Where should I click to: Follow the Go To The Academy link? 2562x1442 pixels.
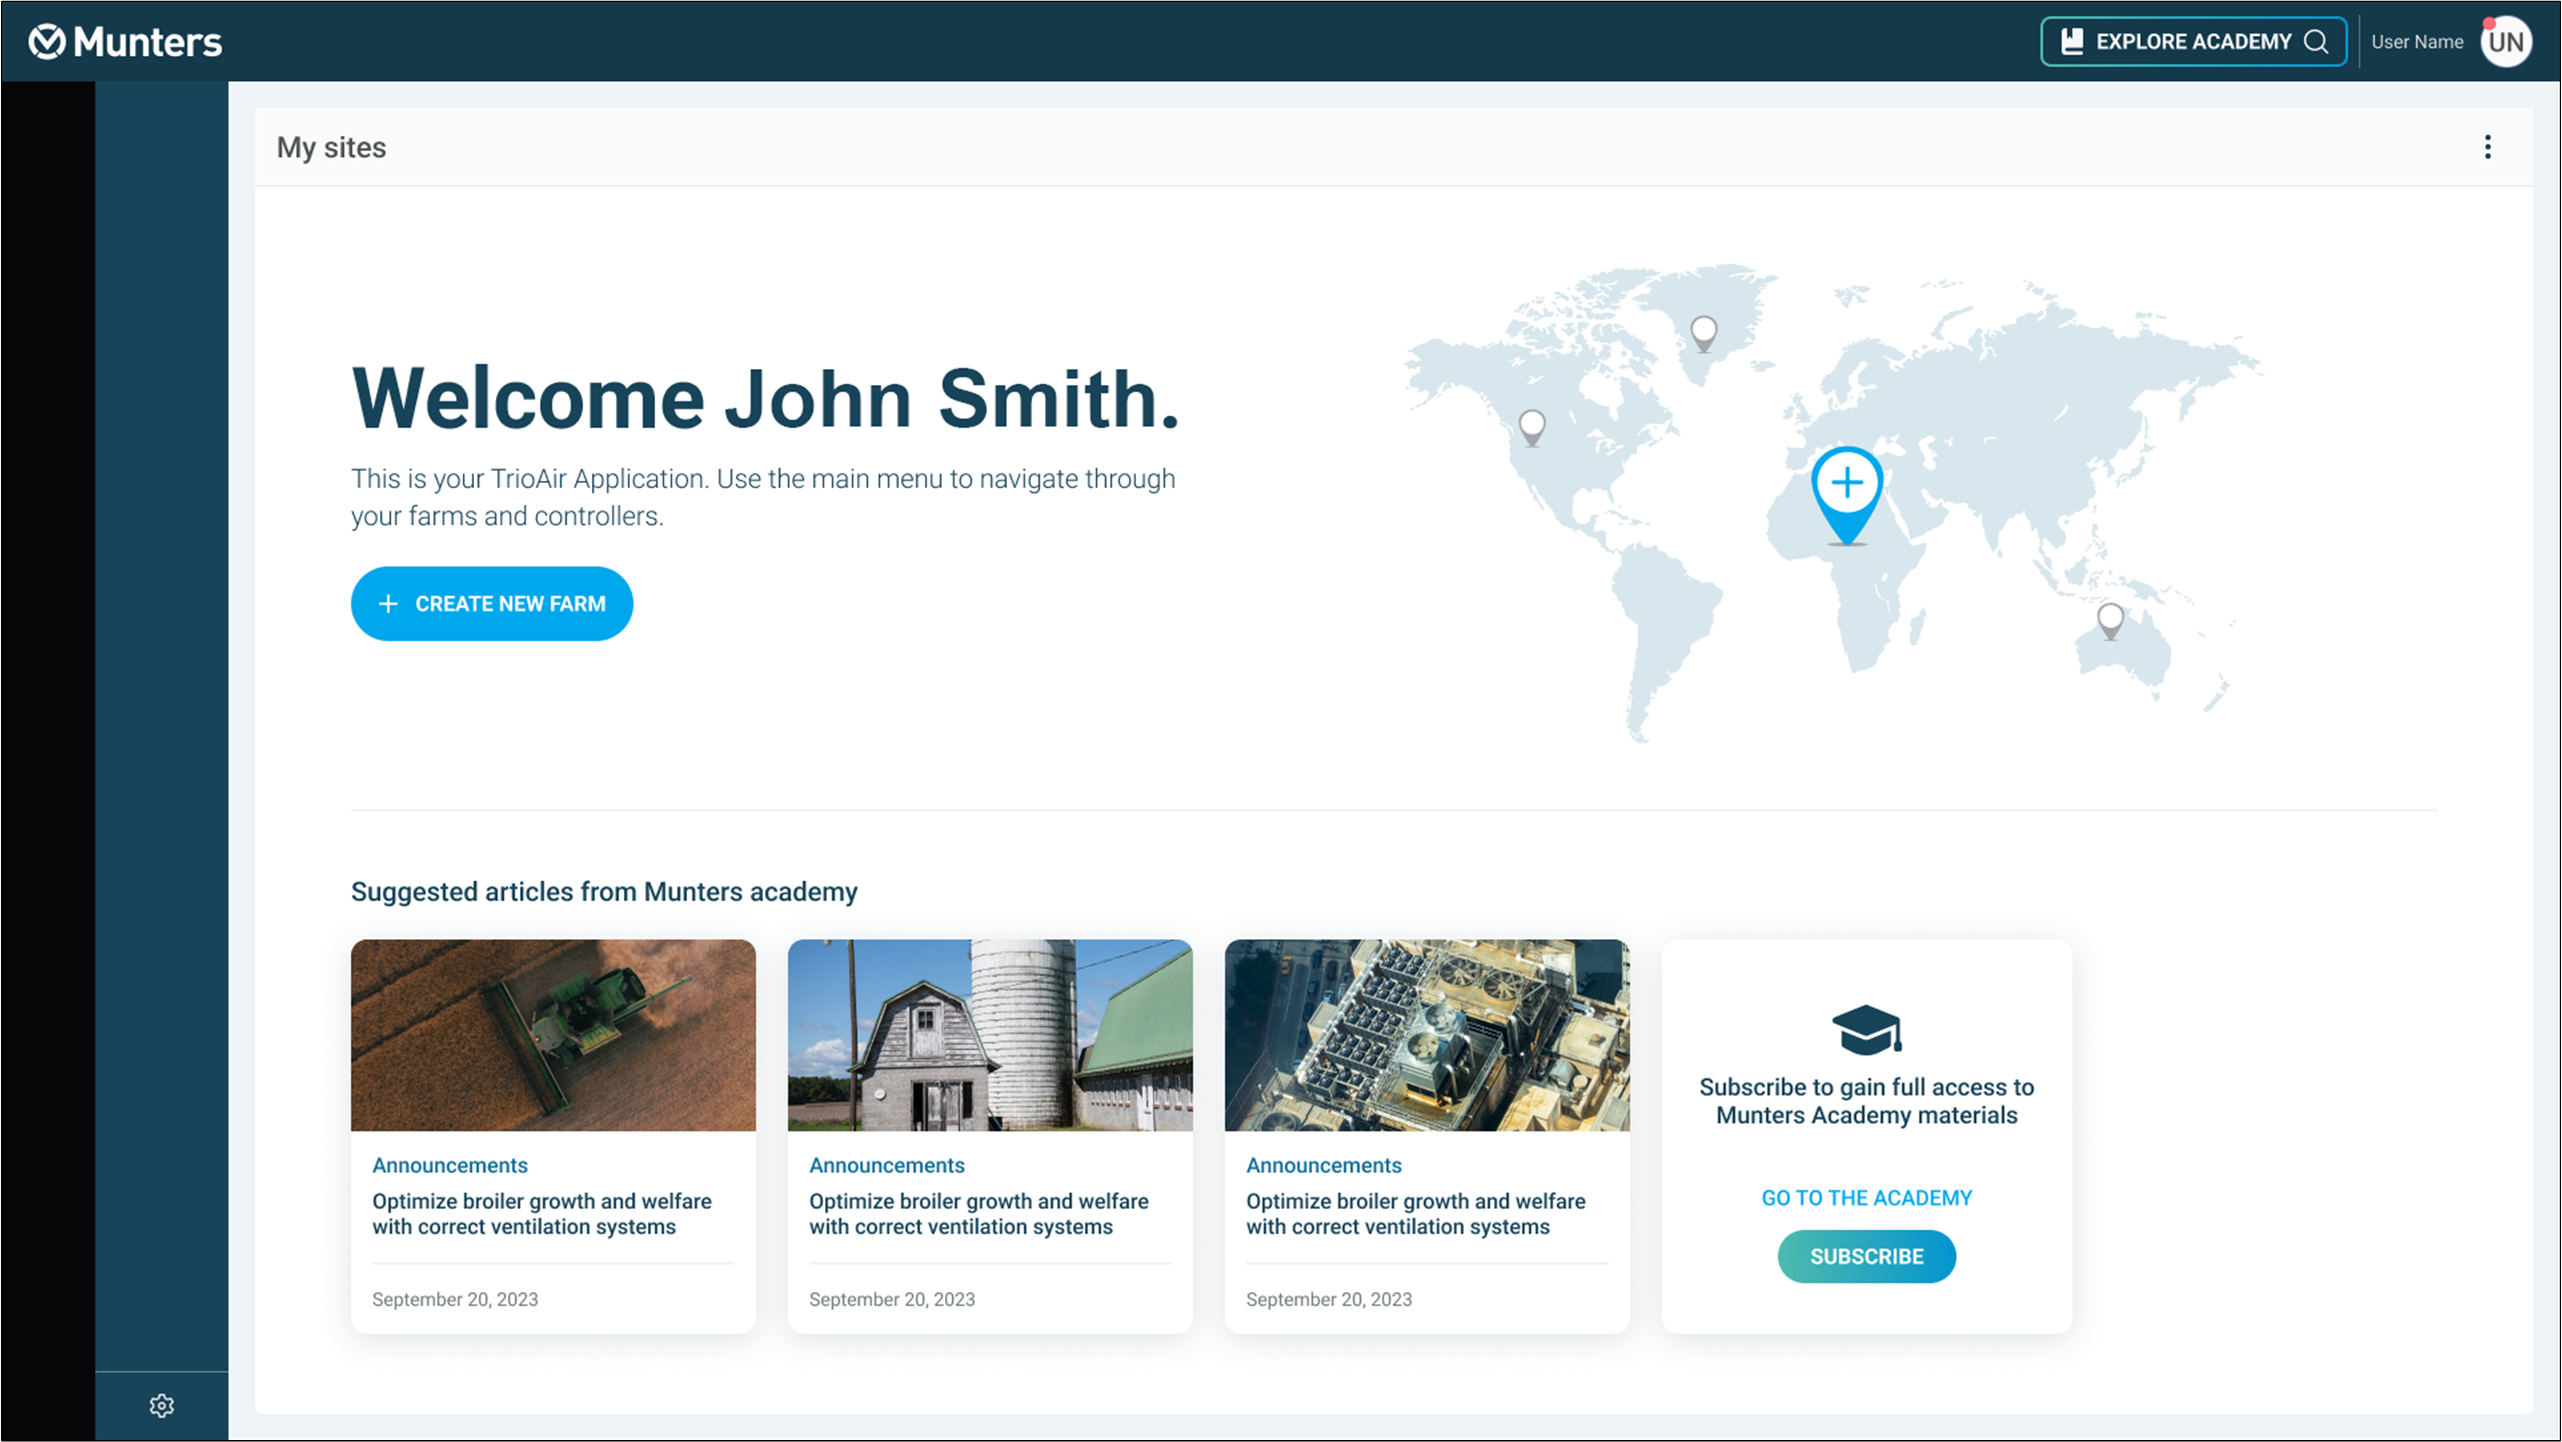click(1866, 1197)
